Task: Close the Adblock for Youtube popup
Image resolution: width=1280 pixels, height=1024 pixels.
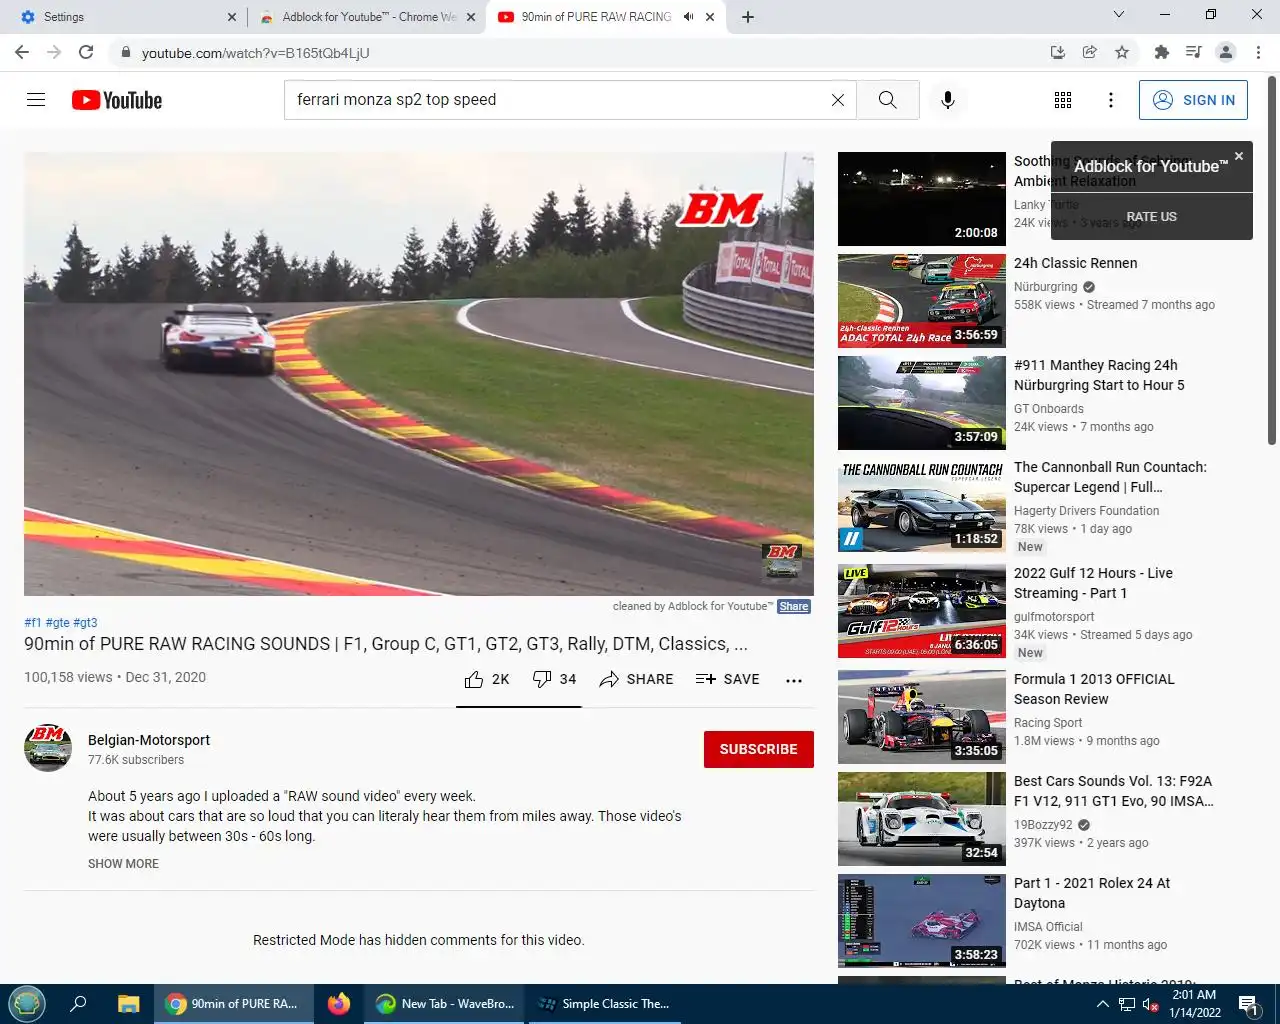Action: (x=1239, y=156)
